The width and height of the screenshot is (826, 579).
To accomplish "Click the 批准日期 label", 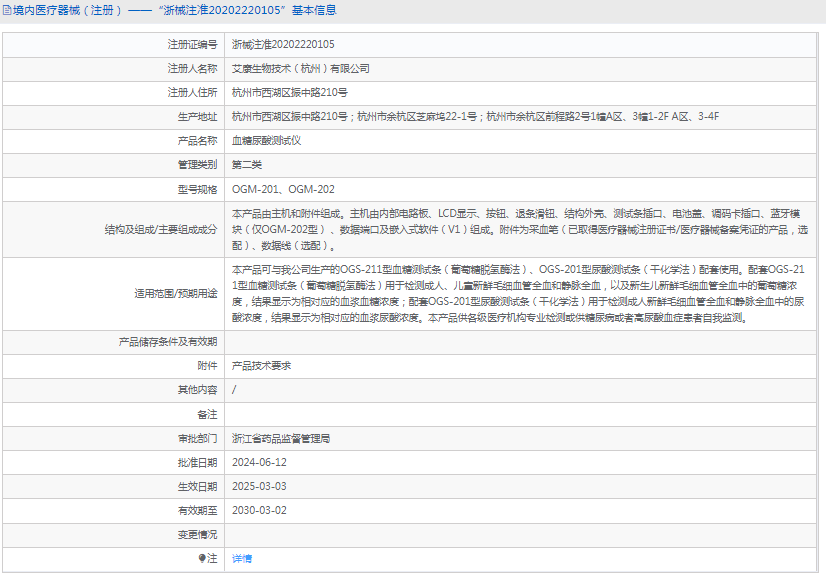I will point(197,463).
